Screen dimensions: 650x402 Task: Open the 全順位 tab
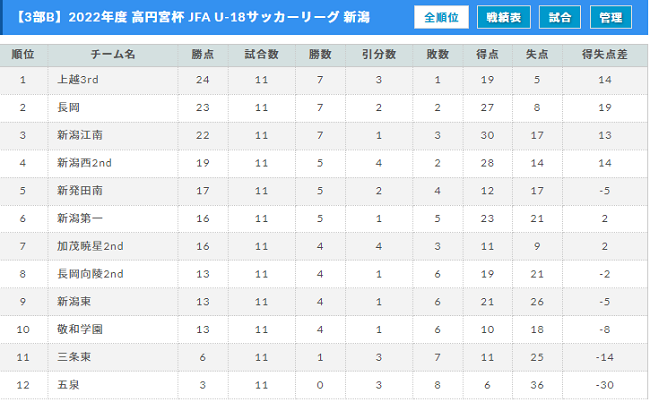[x=441, y=17]
